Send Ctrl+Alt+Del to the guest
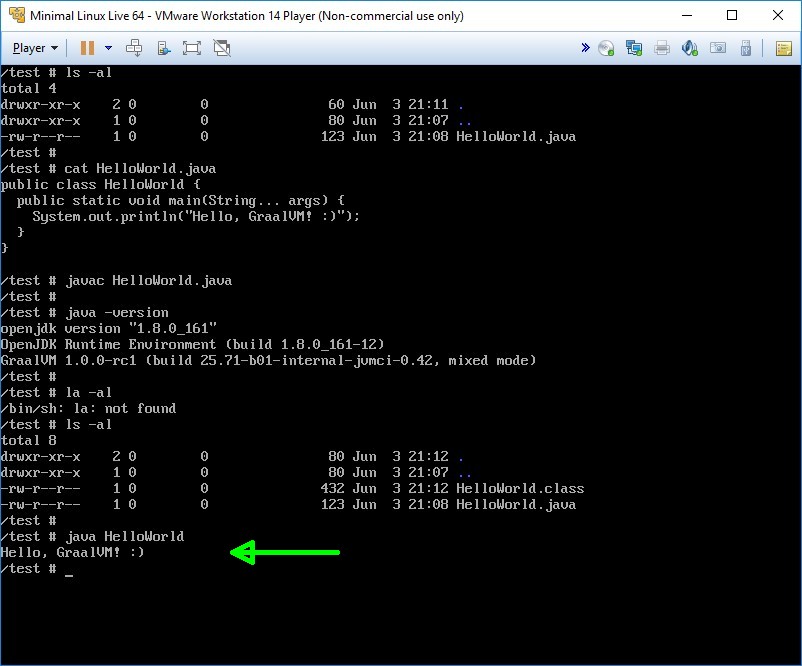This screenshot has height=666, width=802. pyautogui.click(x=134, y=48)
